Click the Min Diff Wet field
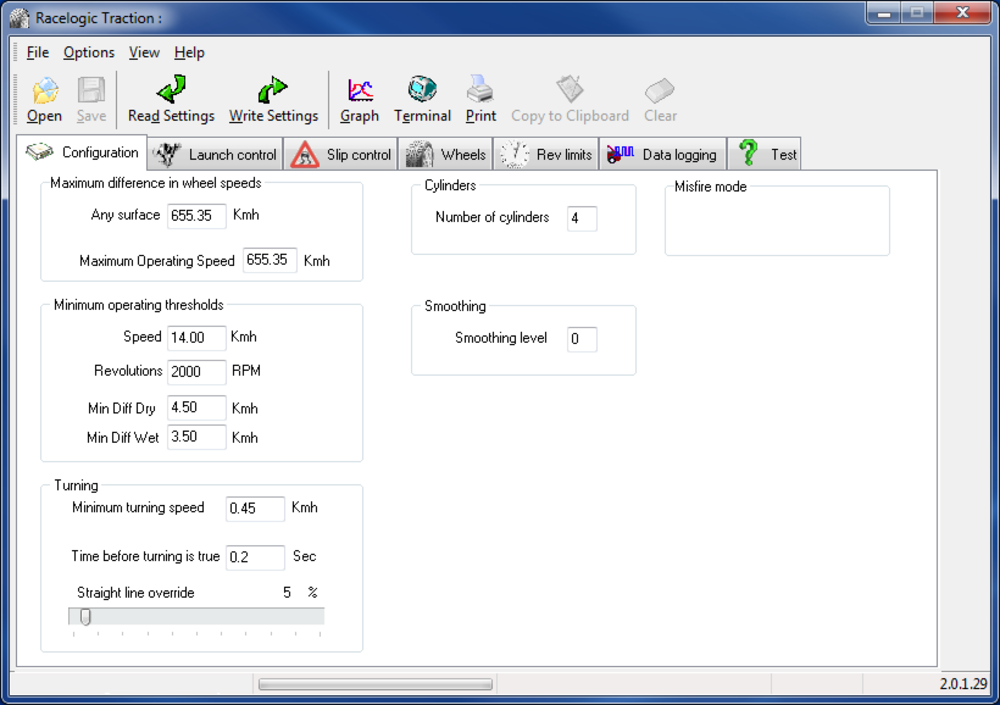 [196, 437]
